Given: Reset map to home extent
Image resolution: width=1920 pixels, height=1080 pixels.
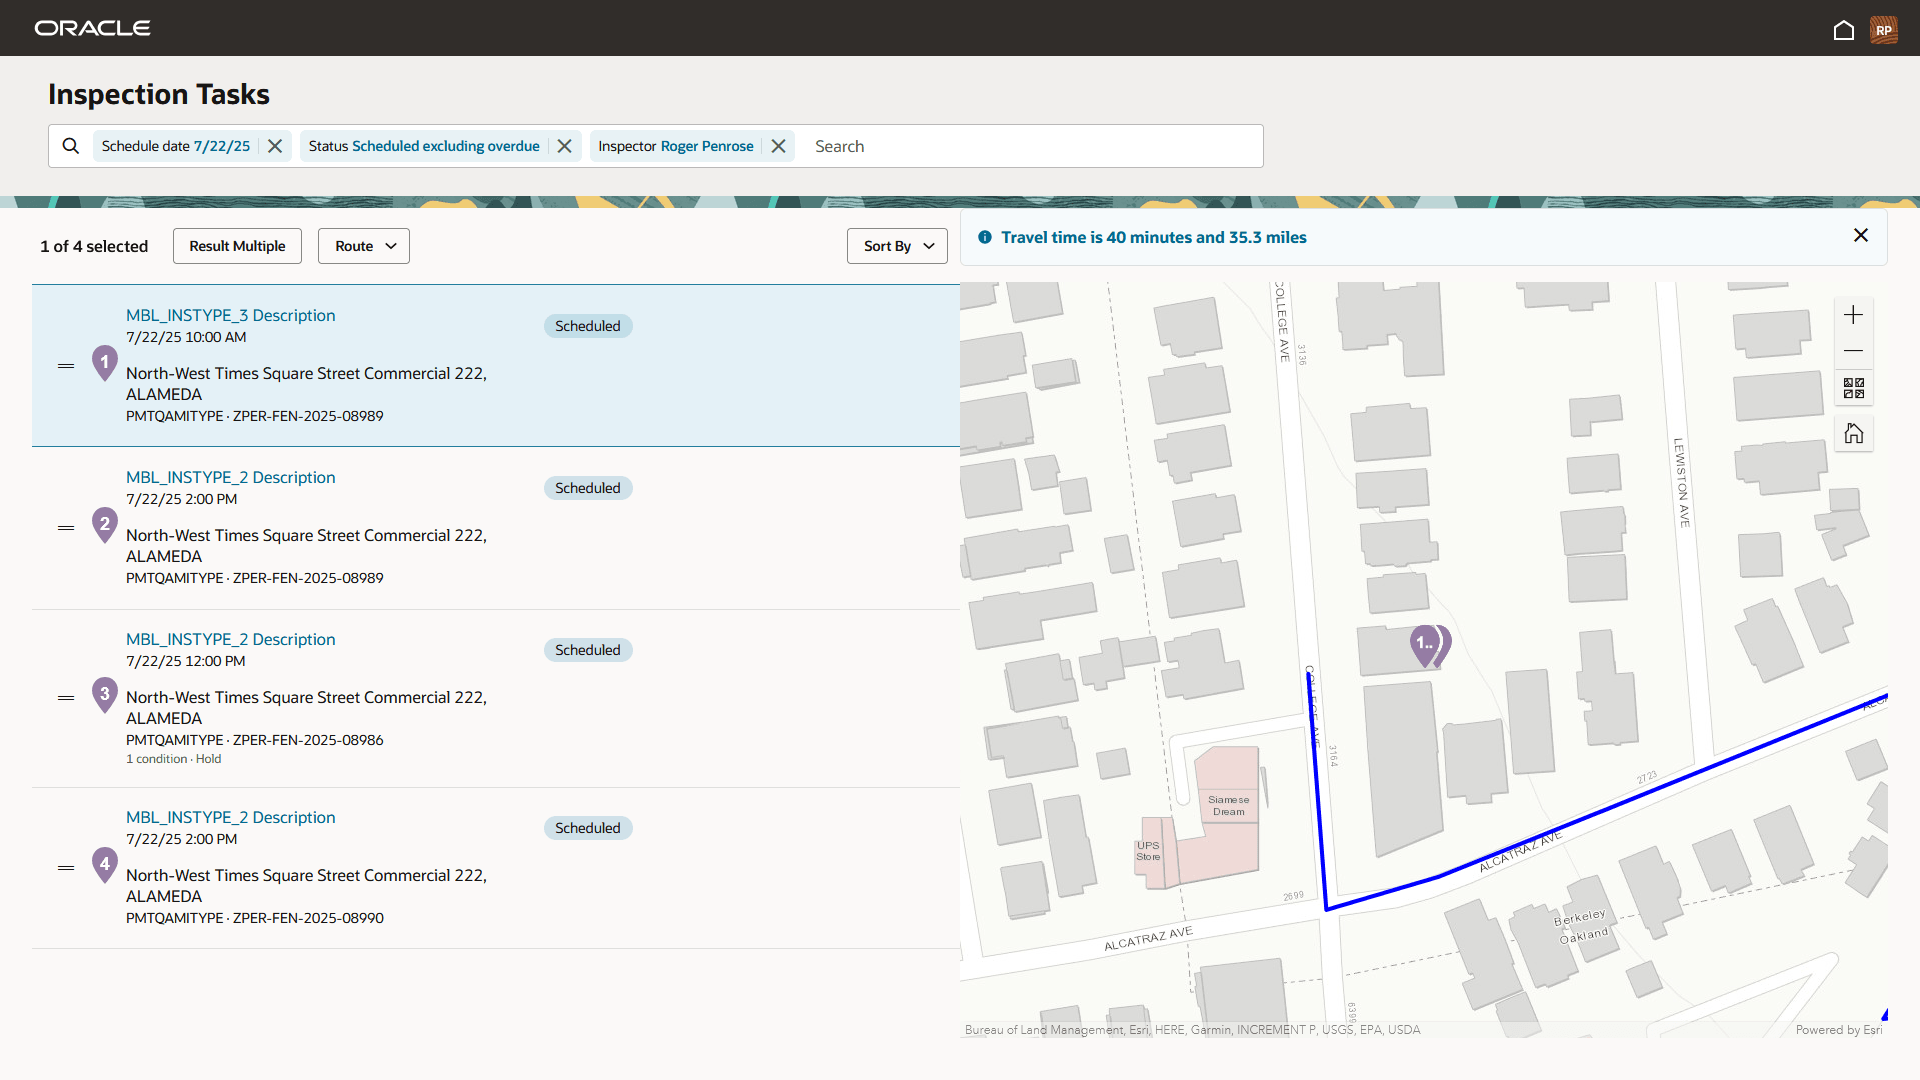Looking at the screenshot, I should 1853,433.
